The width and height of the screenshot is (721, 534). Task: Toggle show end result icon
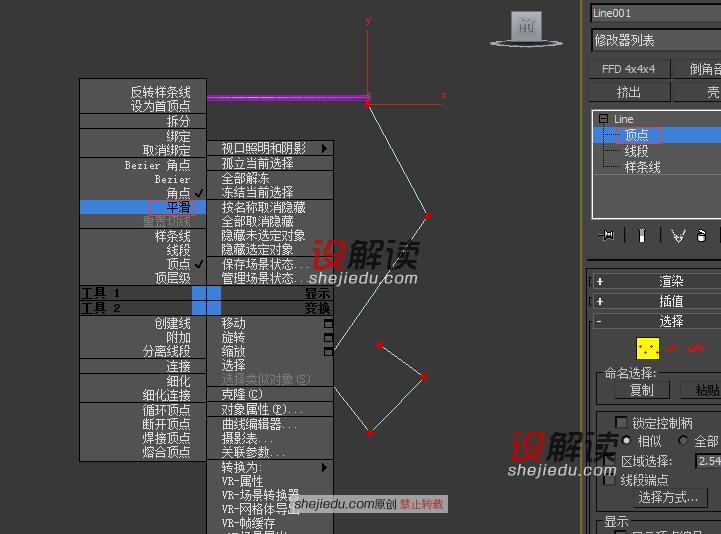pos(642,236)
